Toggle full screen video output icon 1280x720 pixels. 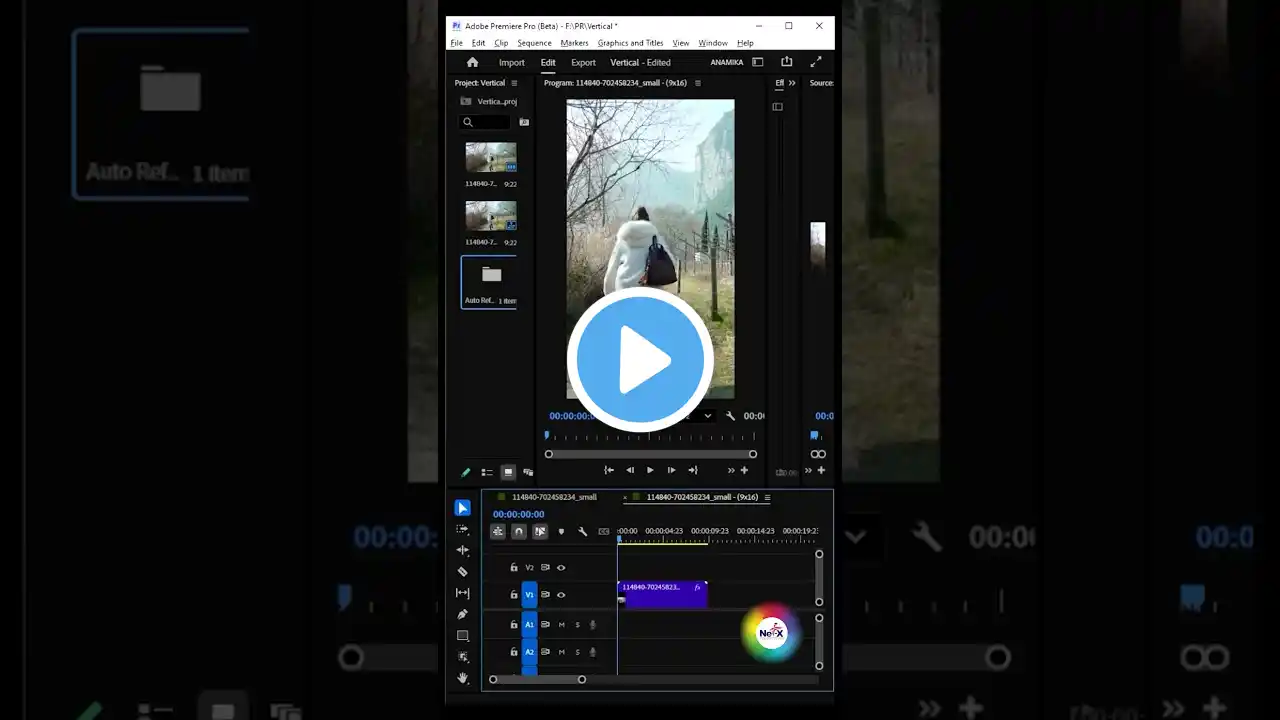click(x=816, y=62)
